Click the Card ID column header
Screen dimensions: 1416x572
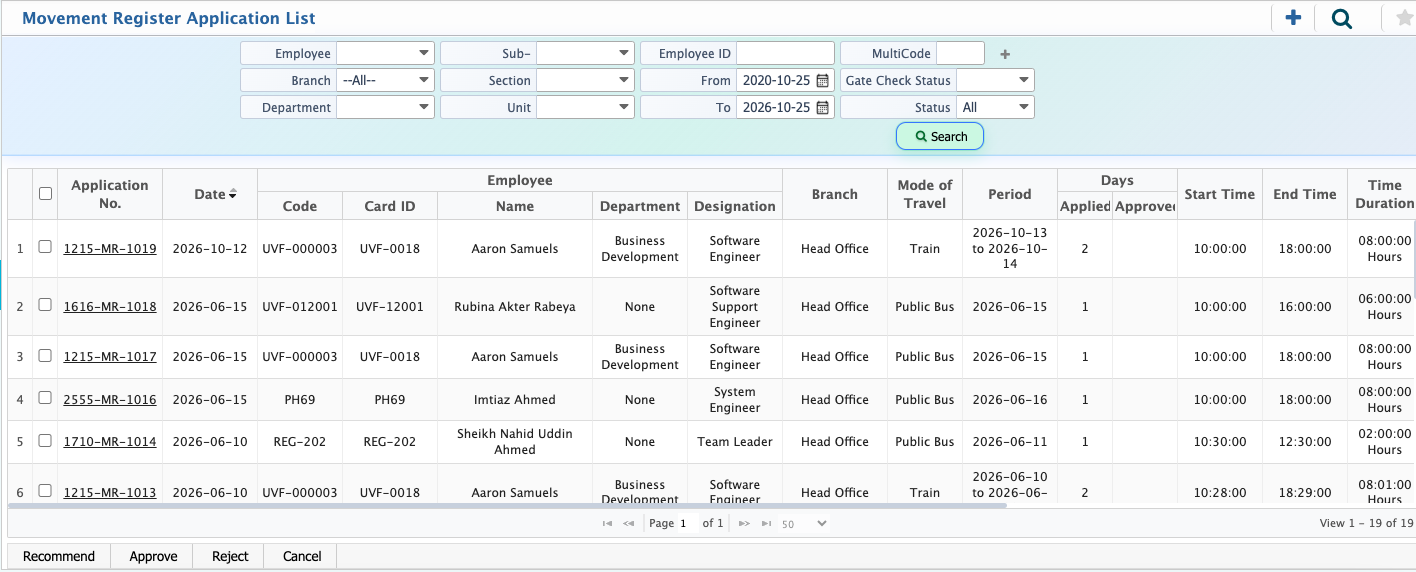390,206
